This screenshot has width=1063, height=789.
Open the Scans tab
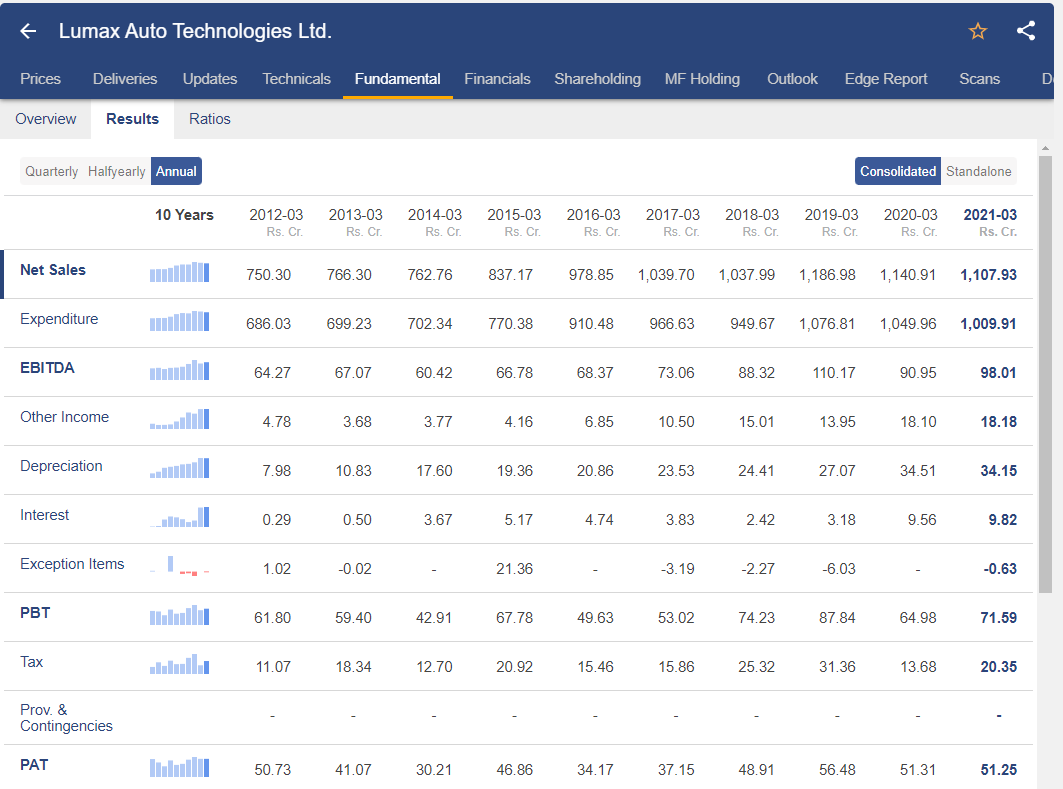[979, 79]
